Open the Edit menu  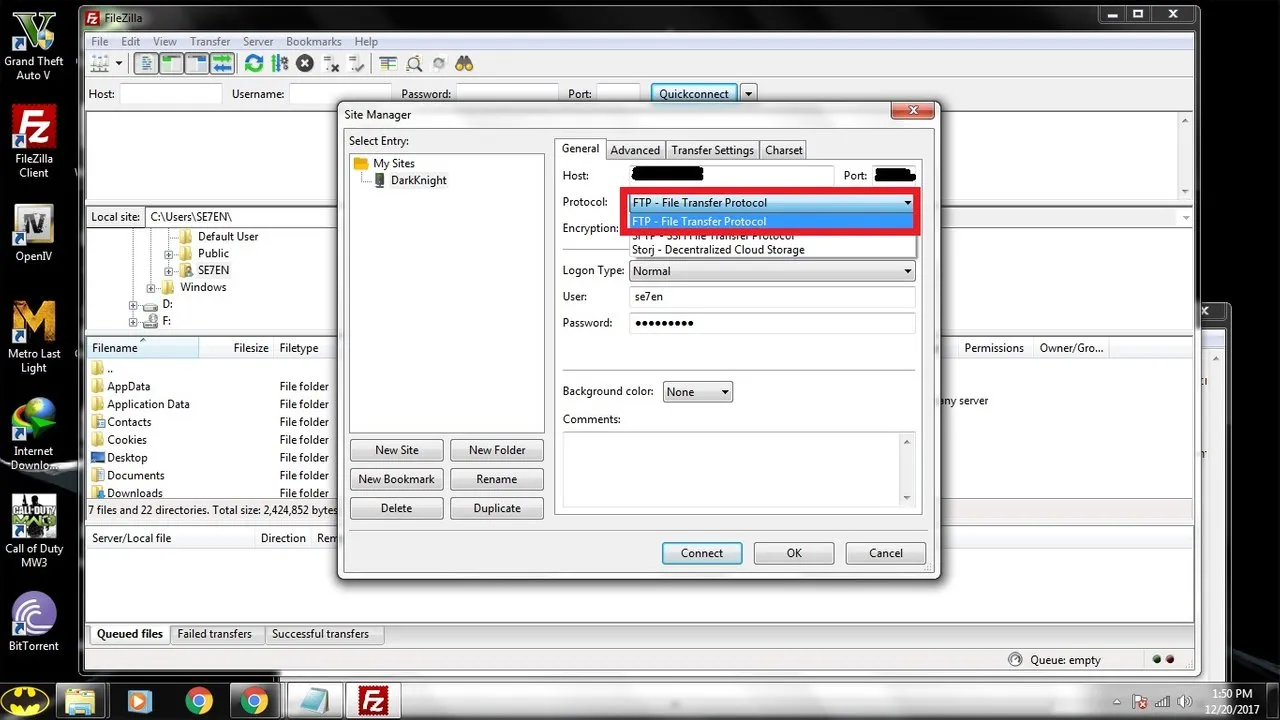coord(131,42)
